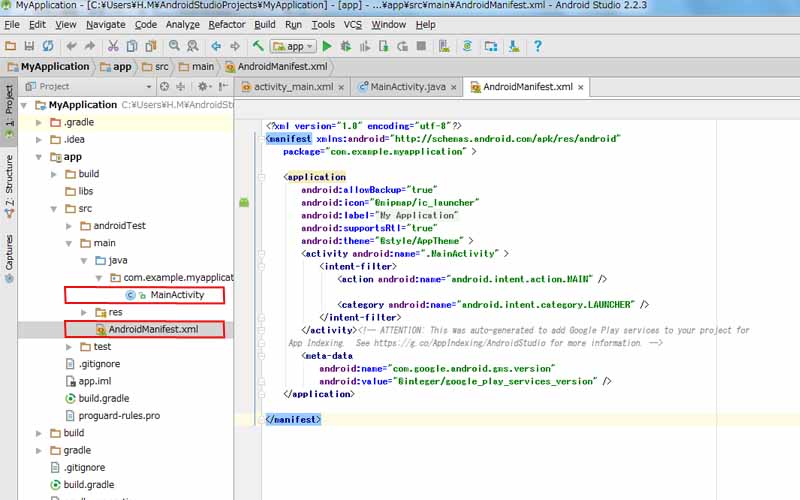Close the AndroidManifest.xml tab

click(x=581, y=87)
